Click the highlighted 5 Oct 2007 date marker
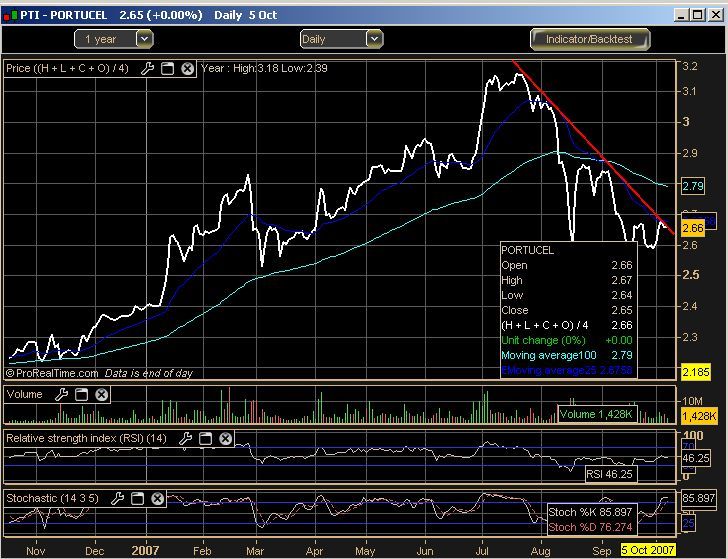This screenshot has height=559, width=728. (648, 551)
